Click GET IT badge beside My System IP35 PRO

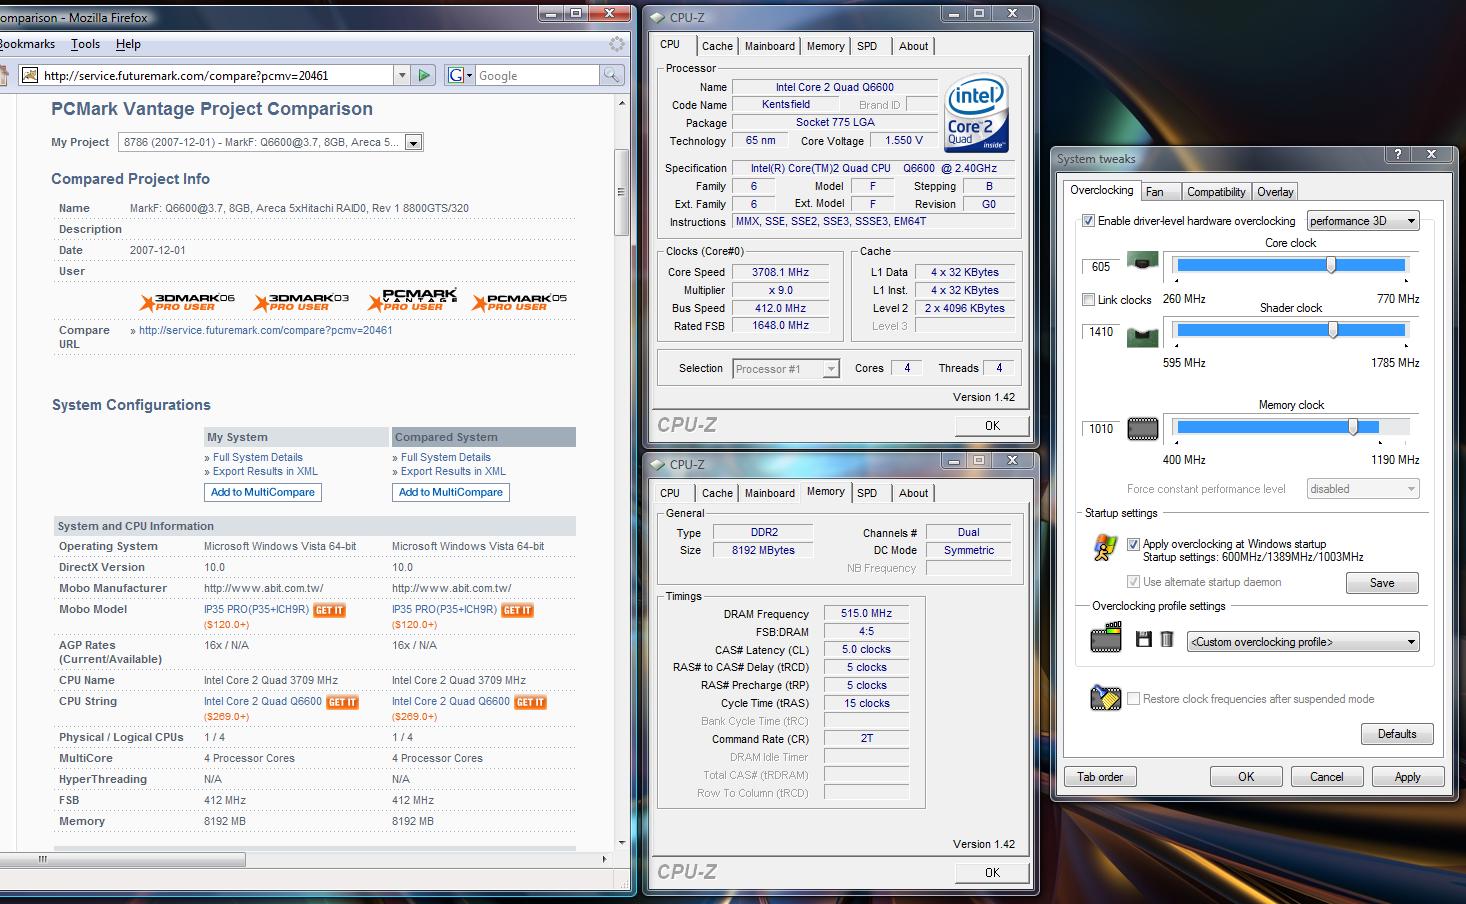click(329, 610)
